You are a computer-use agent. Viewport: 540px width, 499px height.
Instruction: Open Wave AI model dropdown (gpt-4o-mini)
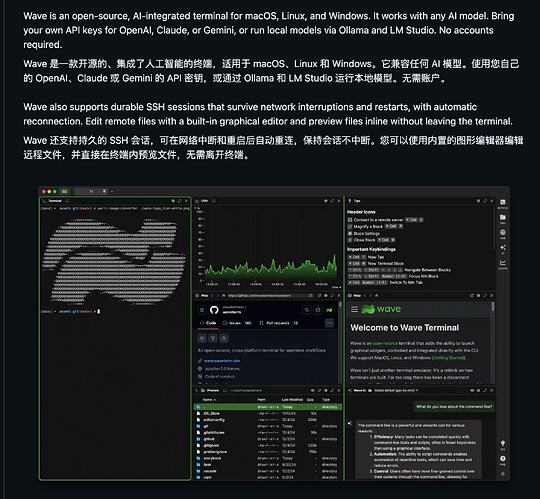point(396,390)
